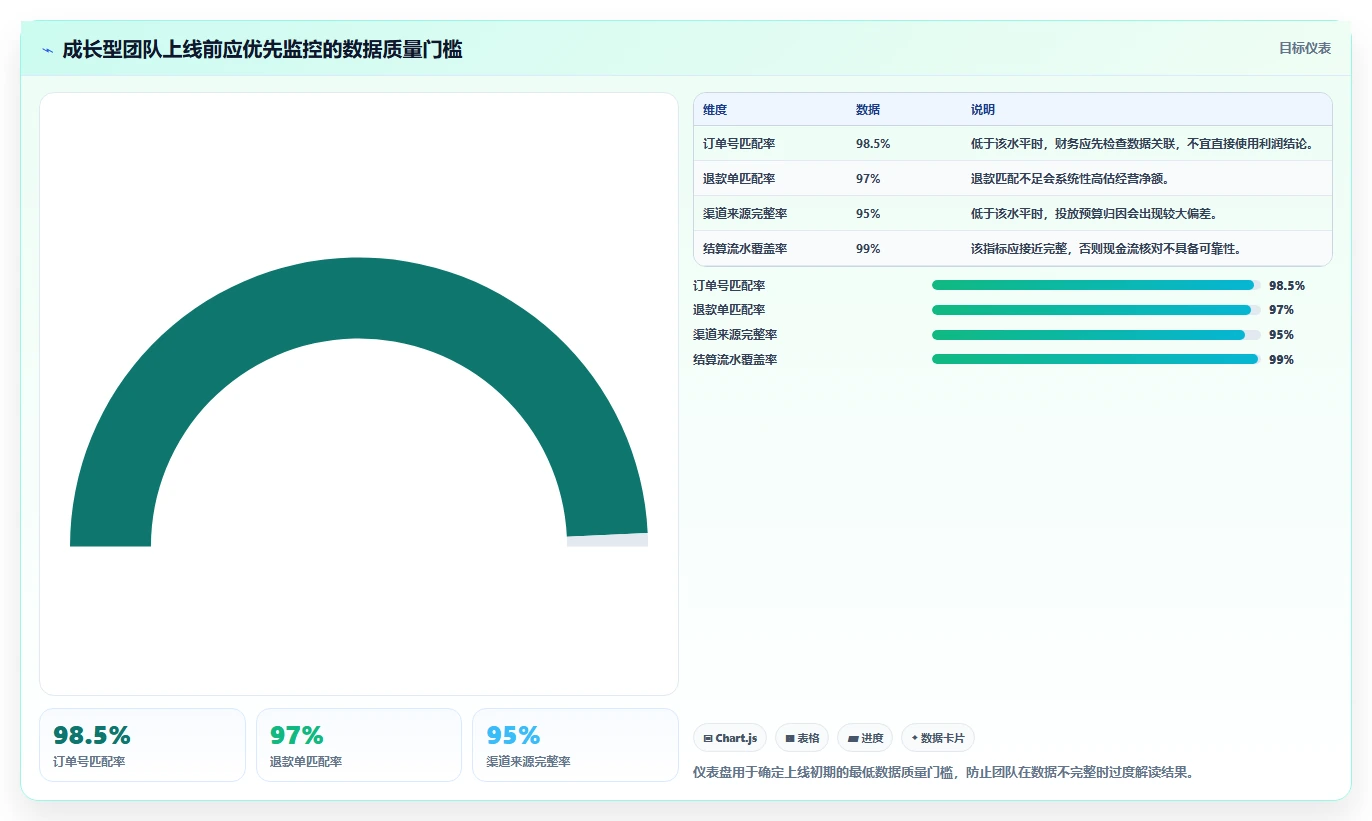Open the 97% 退款单匹配率 stat card
This screenshot has height=821, width=1372.
359,745
